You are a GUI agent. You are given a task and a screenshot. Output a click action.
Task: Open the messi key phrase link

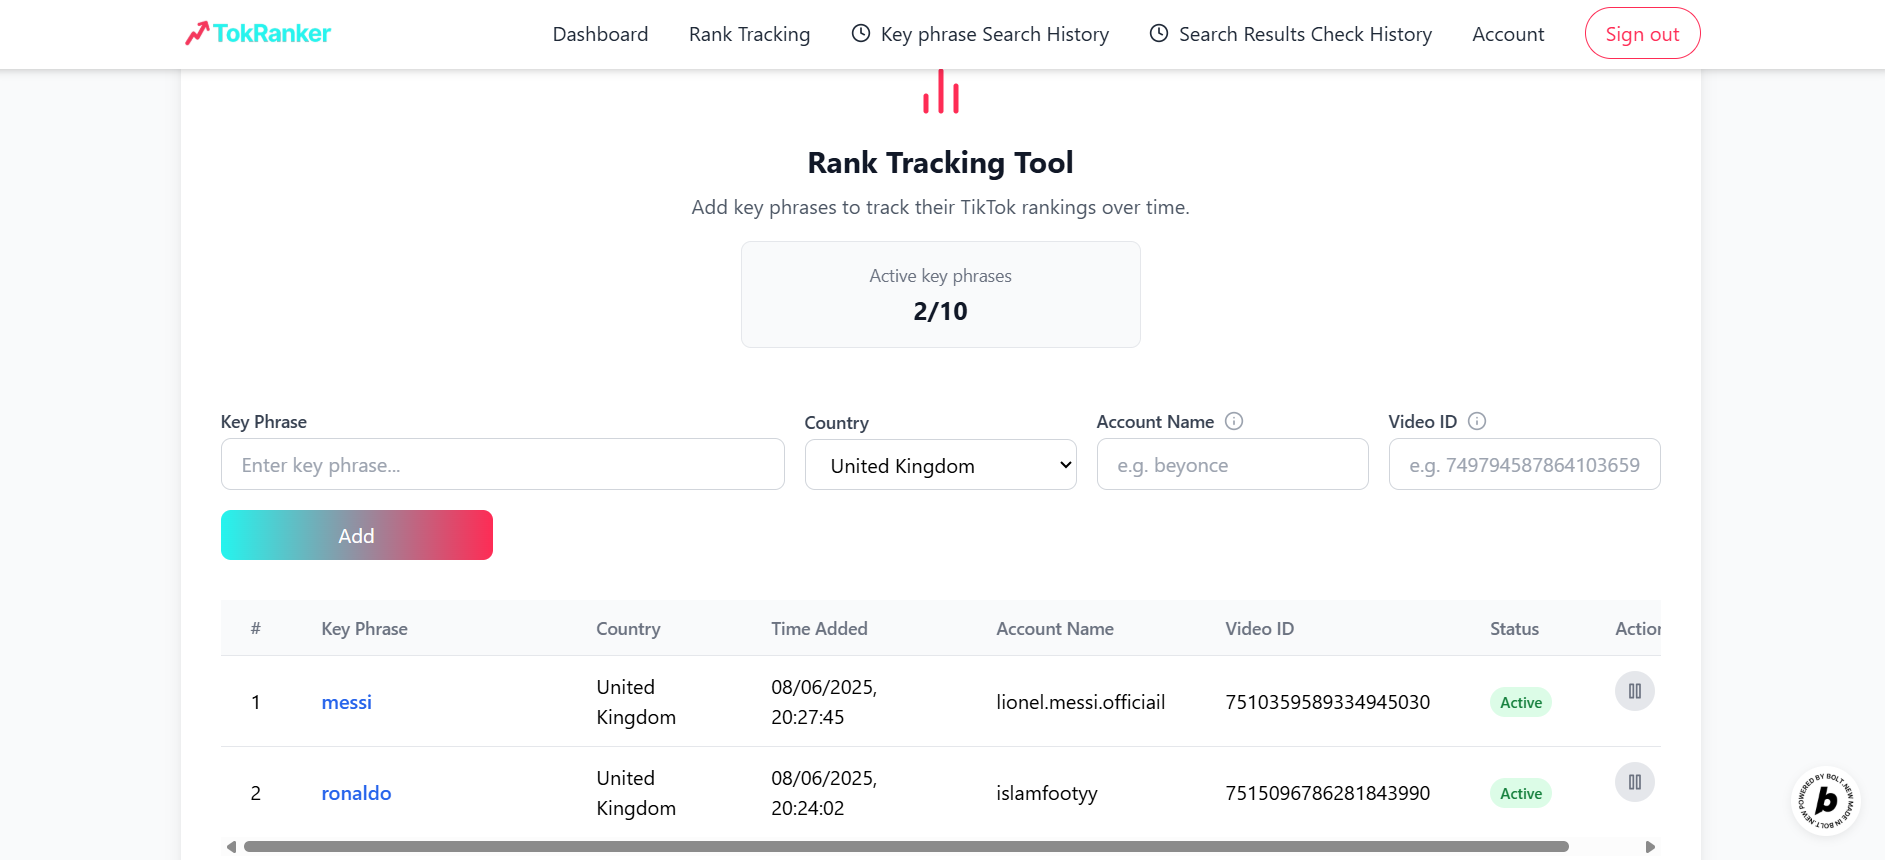click(346, 702)
